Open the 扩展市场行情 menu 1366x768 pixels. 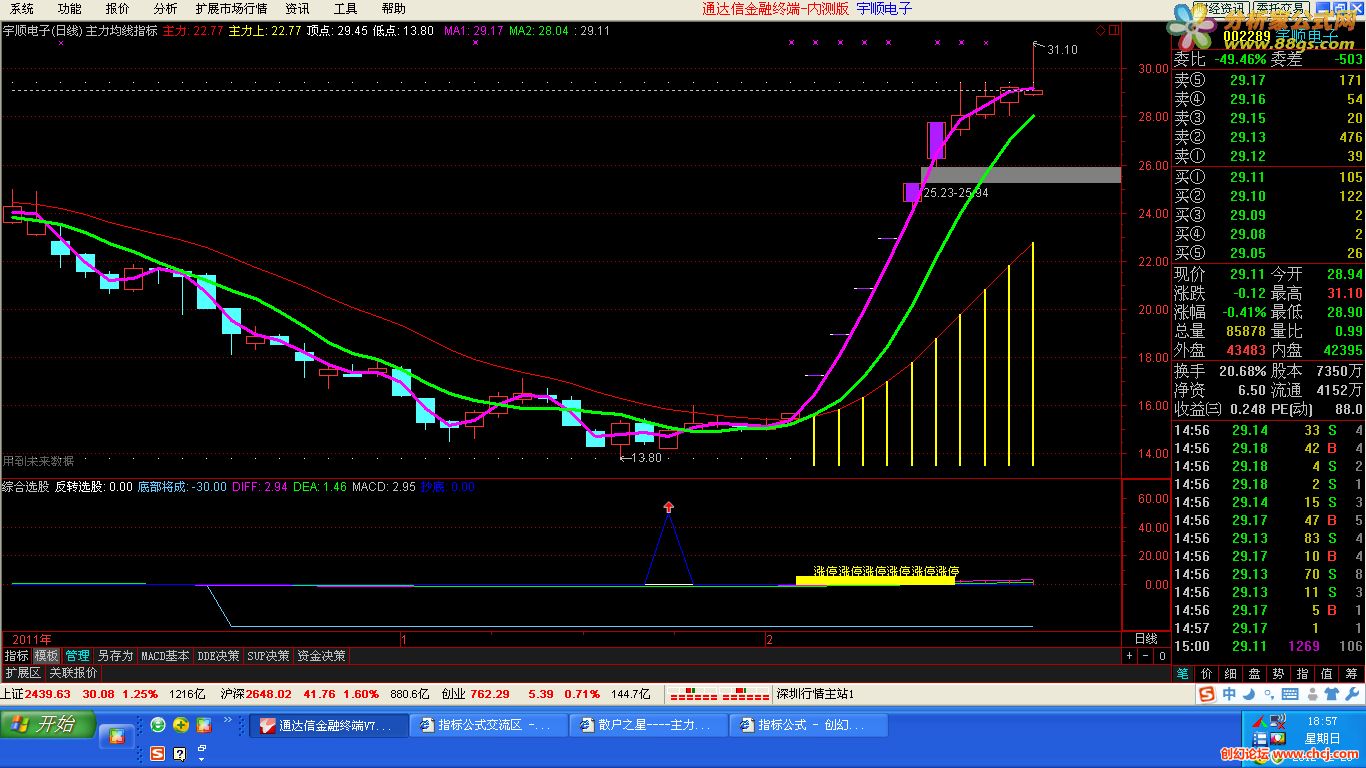(x=231, y=8)
